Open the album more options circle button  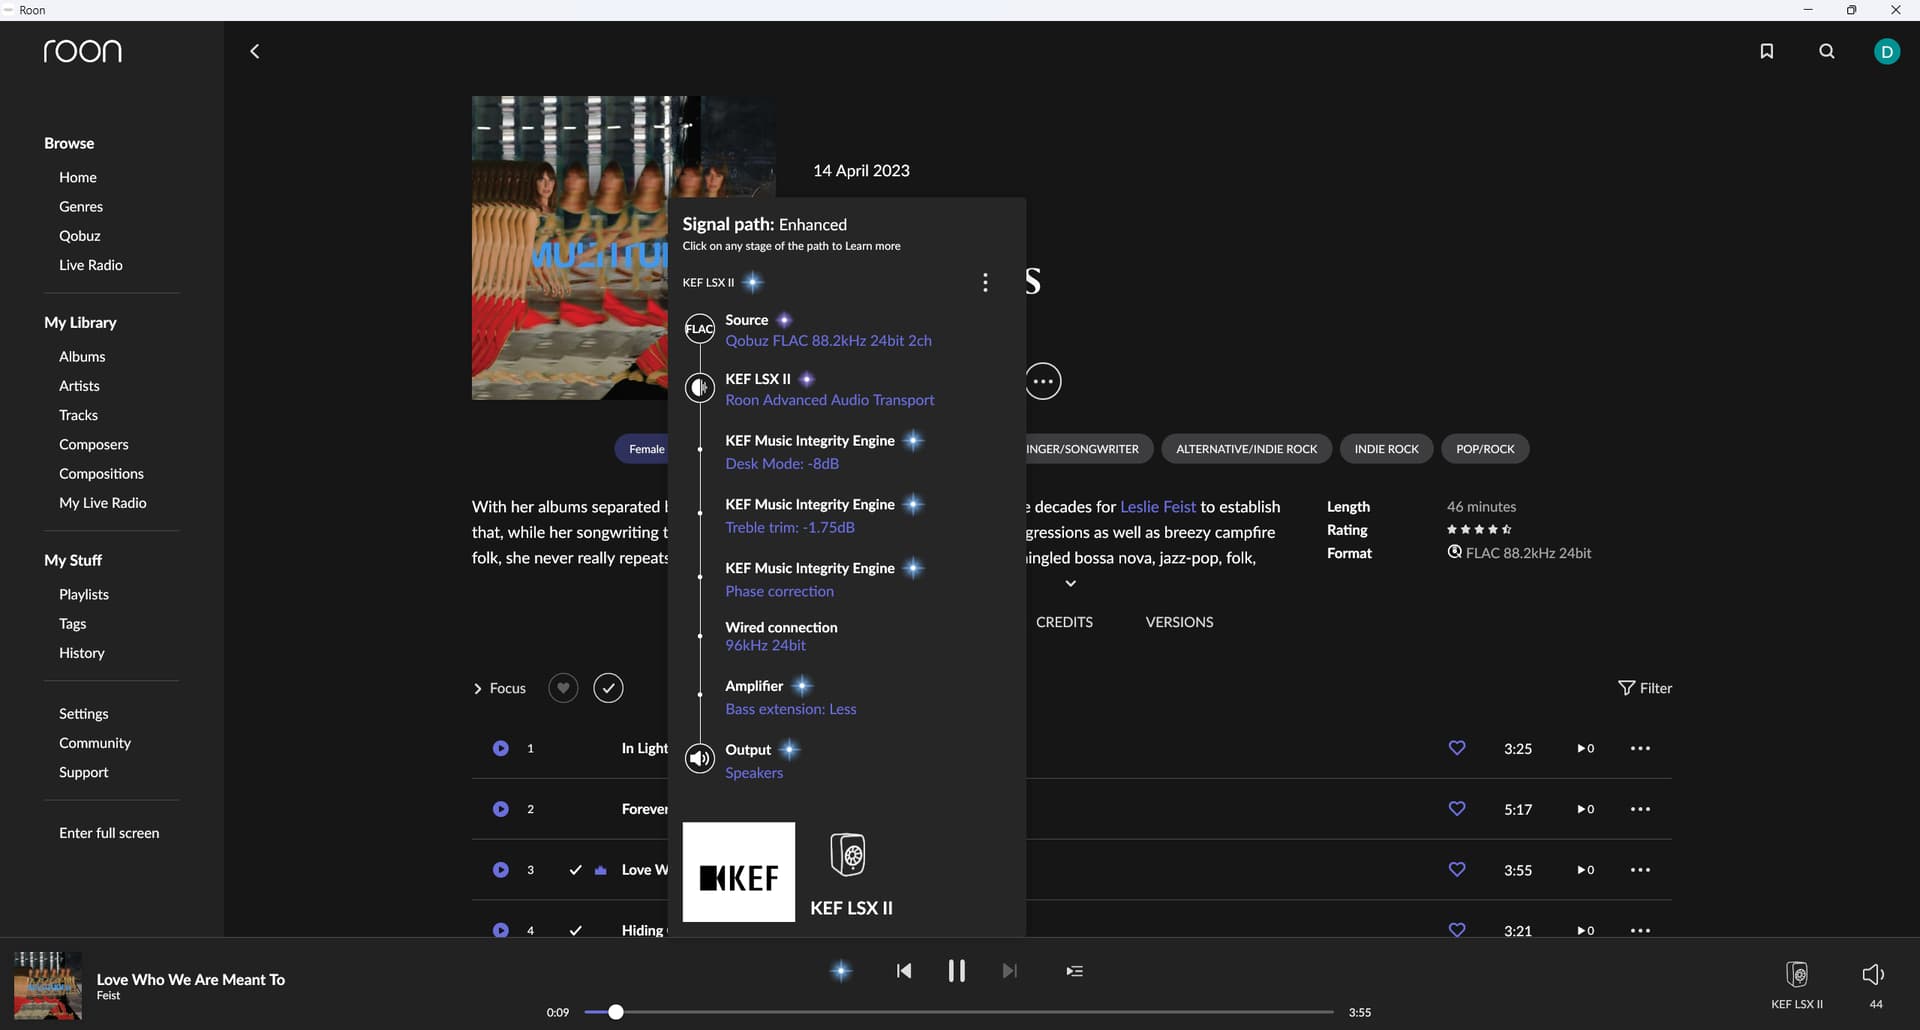tap(1043, 381)
